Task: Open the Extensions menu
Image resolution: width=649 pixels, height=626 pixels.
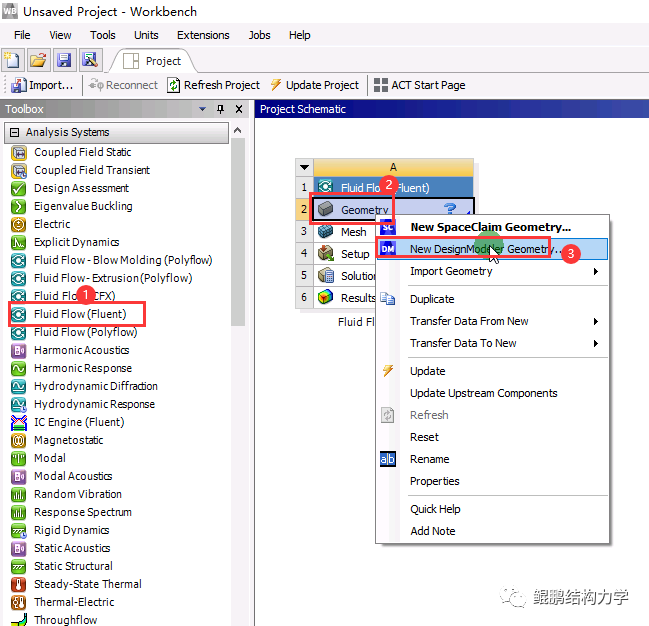Action: [203, 35]
